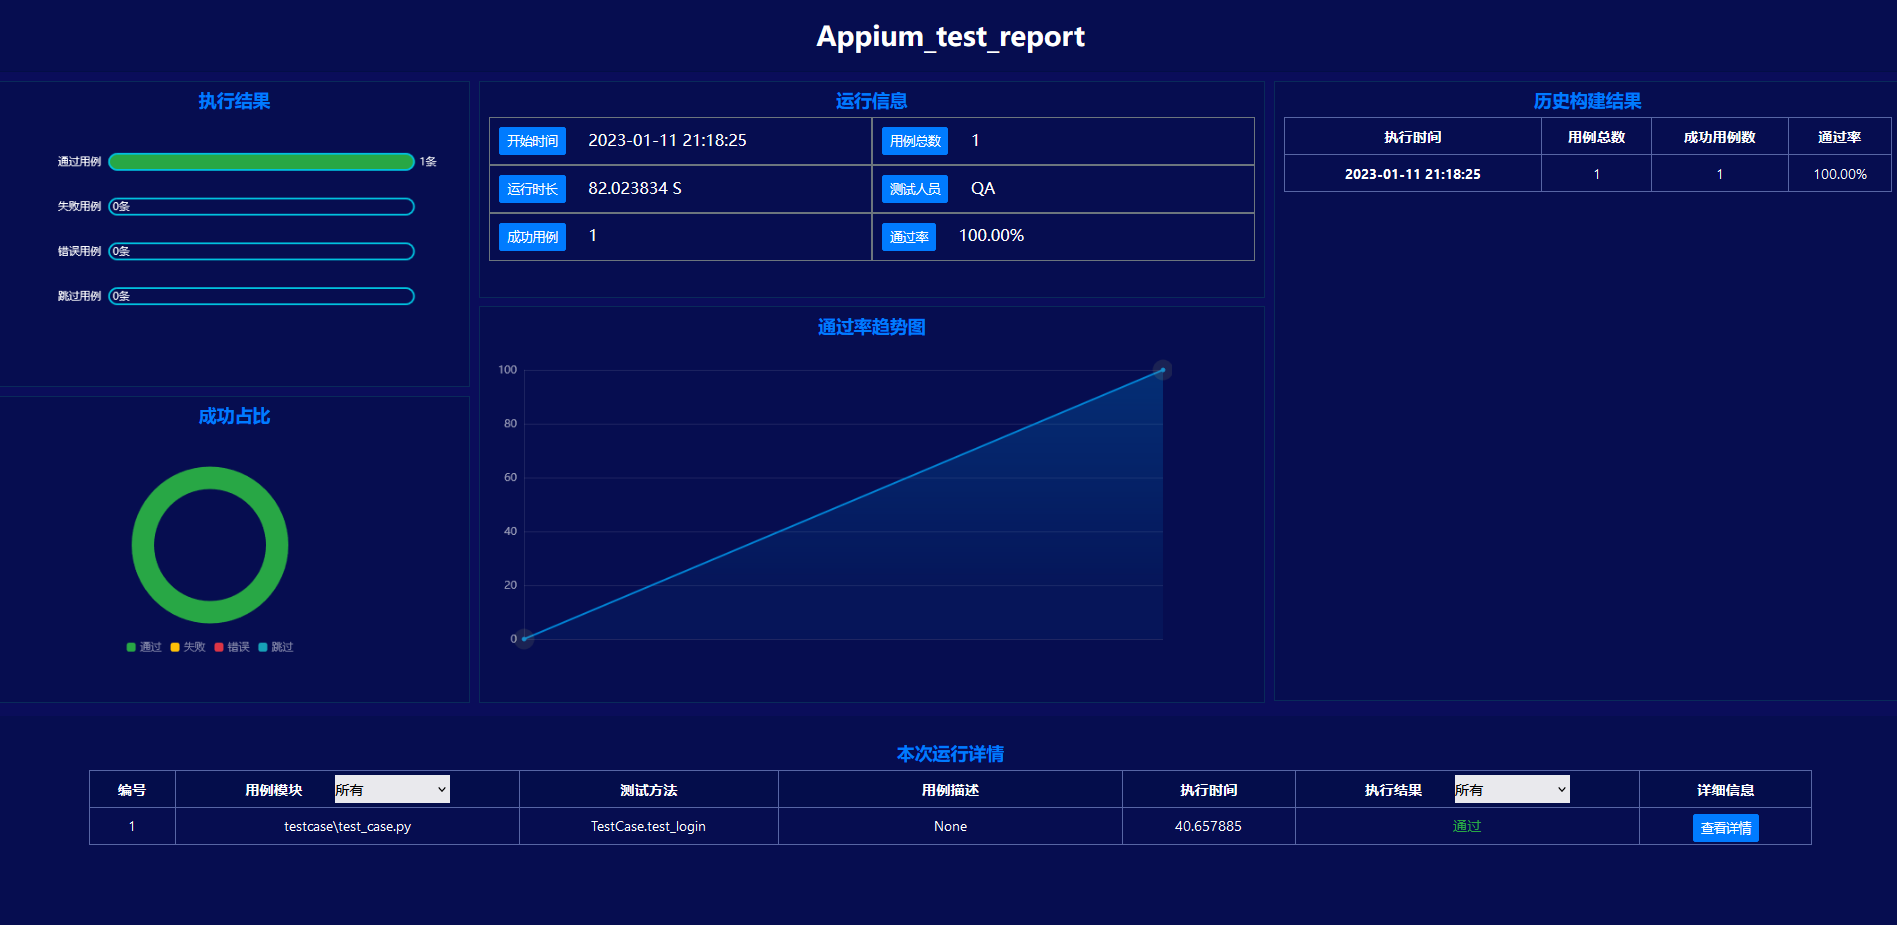Image resolution: width=1897 pixels, height=925 pixels.
Task: Click the None description cell
Action: point(950,826)
